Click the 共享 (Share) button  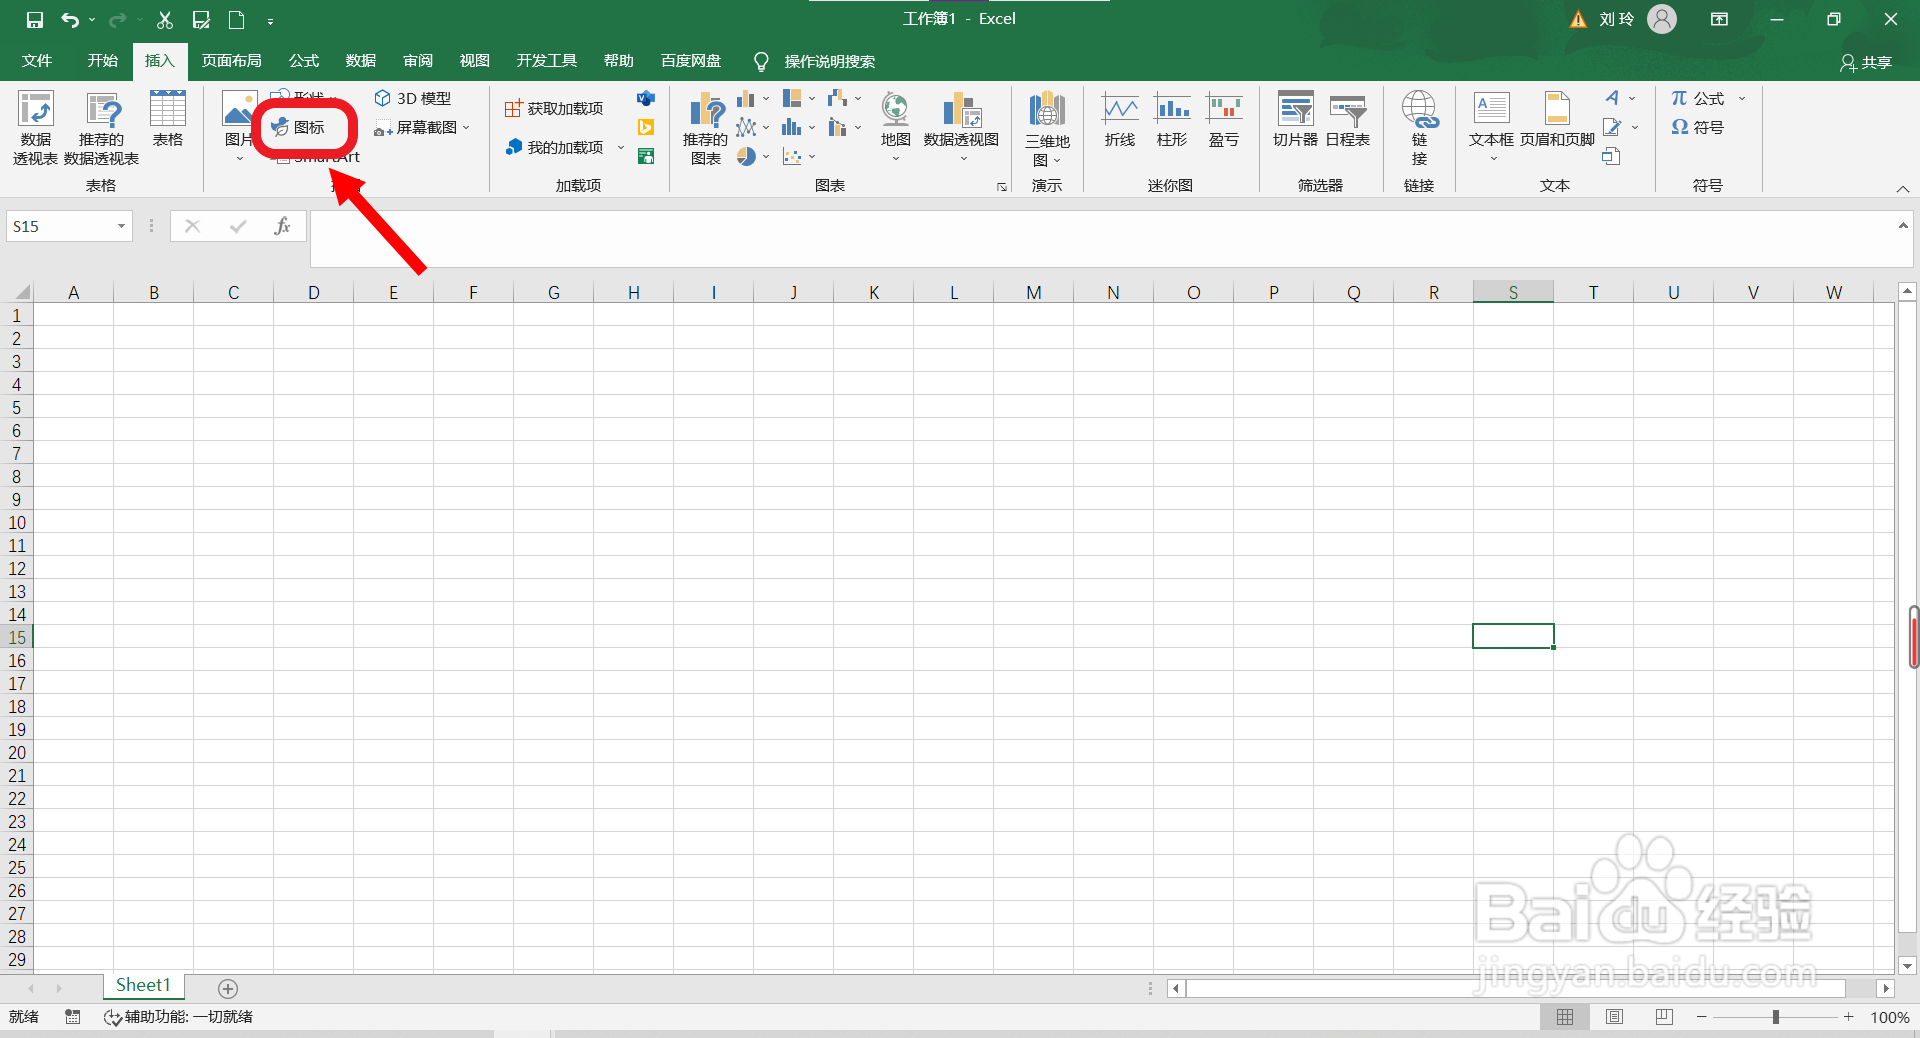pos(1866,62)
